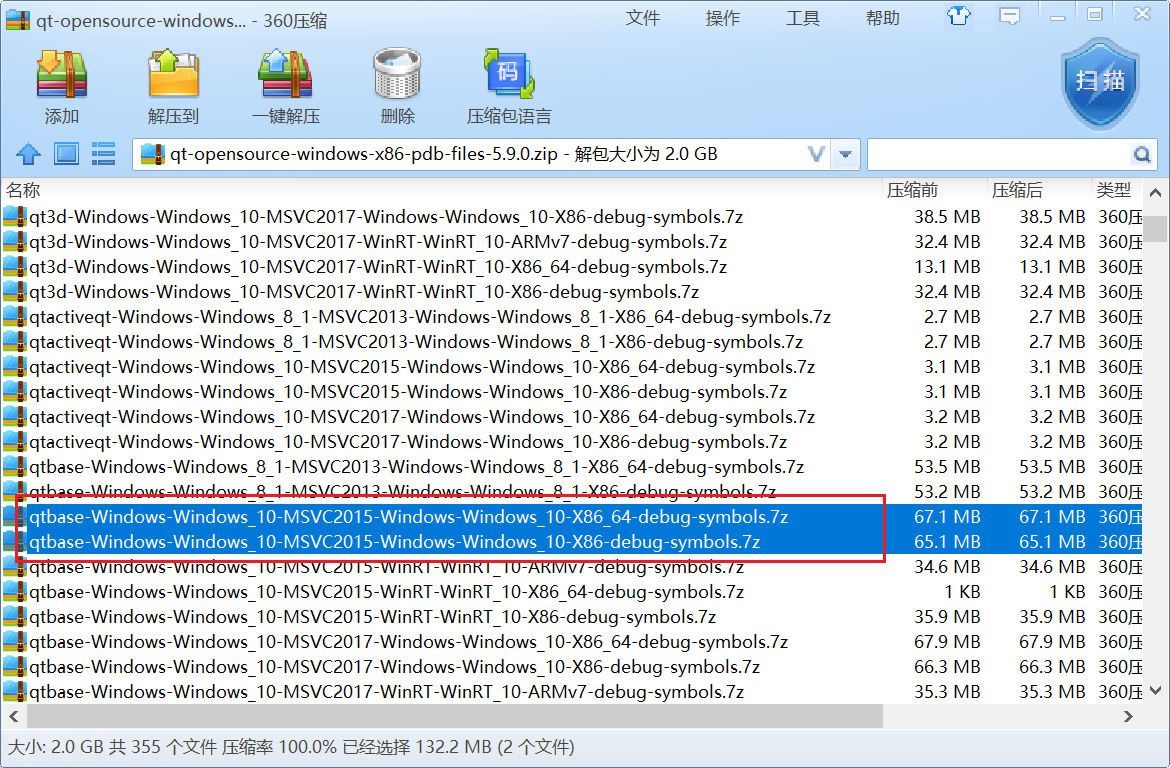Click the archive icon inside the address bar

153,154
